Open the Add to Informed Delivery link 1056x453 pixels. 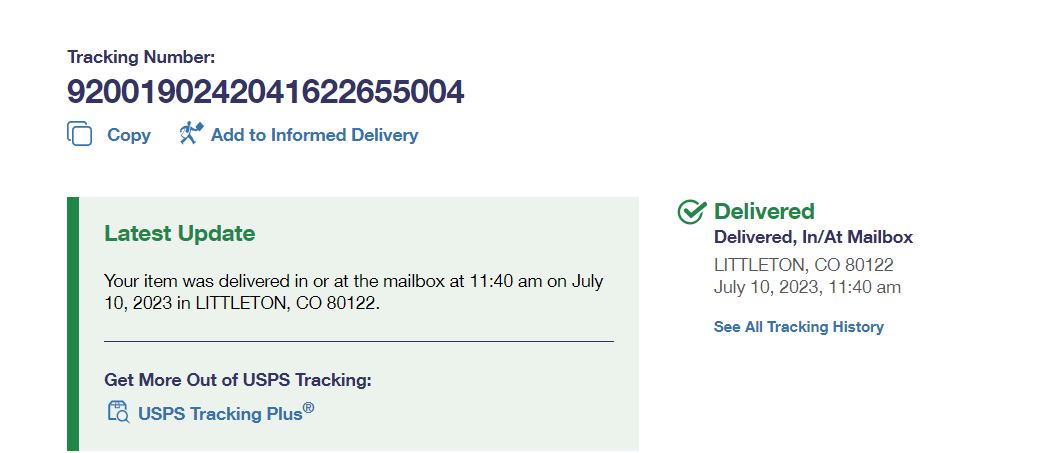click(x=314, y=135)
